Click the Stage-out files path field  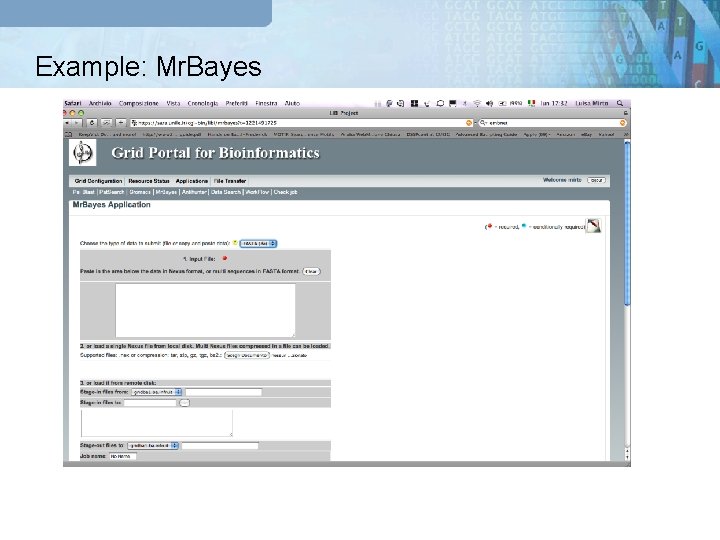tap(220, 445)
